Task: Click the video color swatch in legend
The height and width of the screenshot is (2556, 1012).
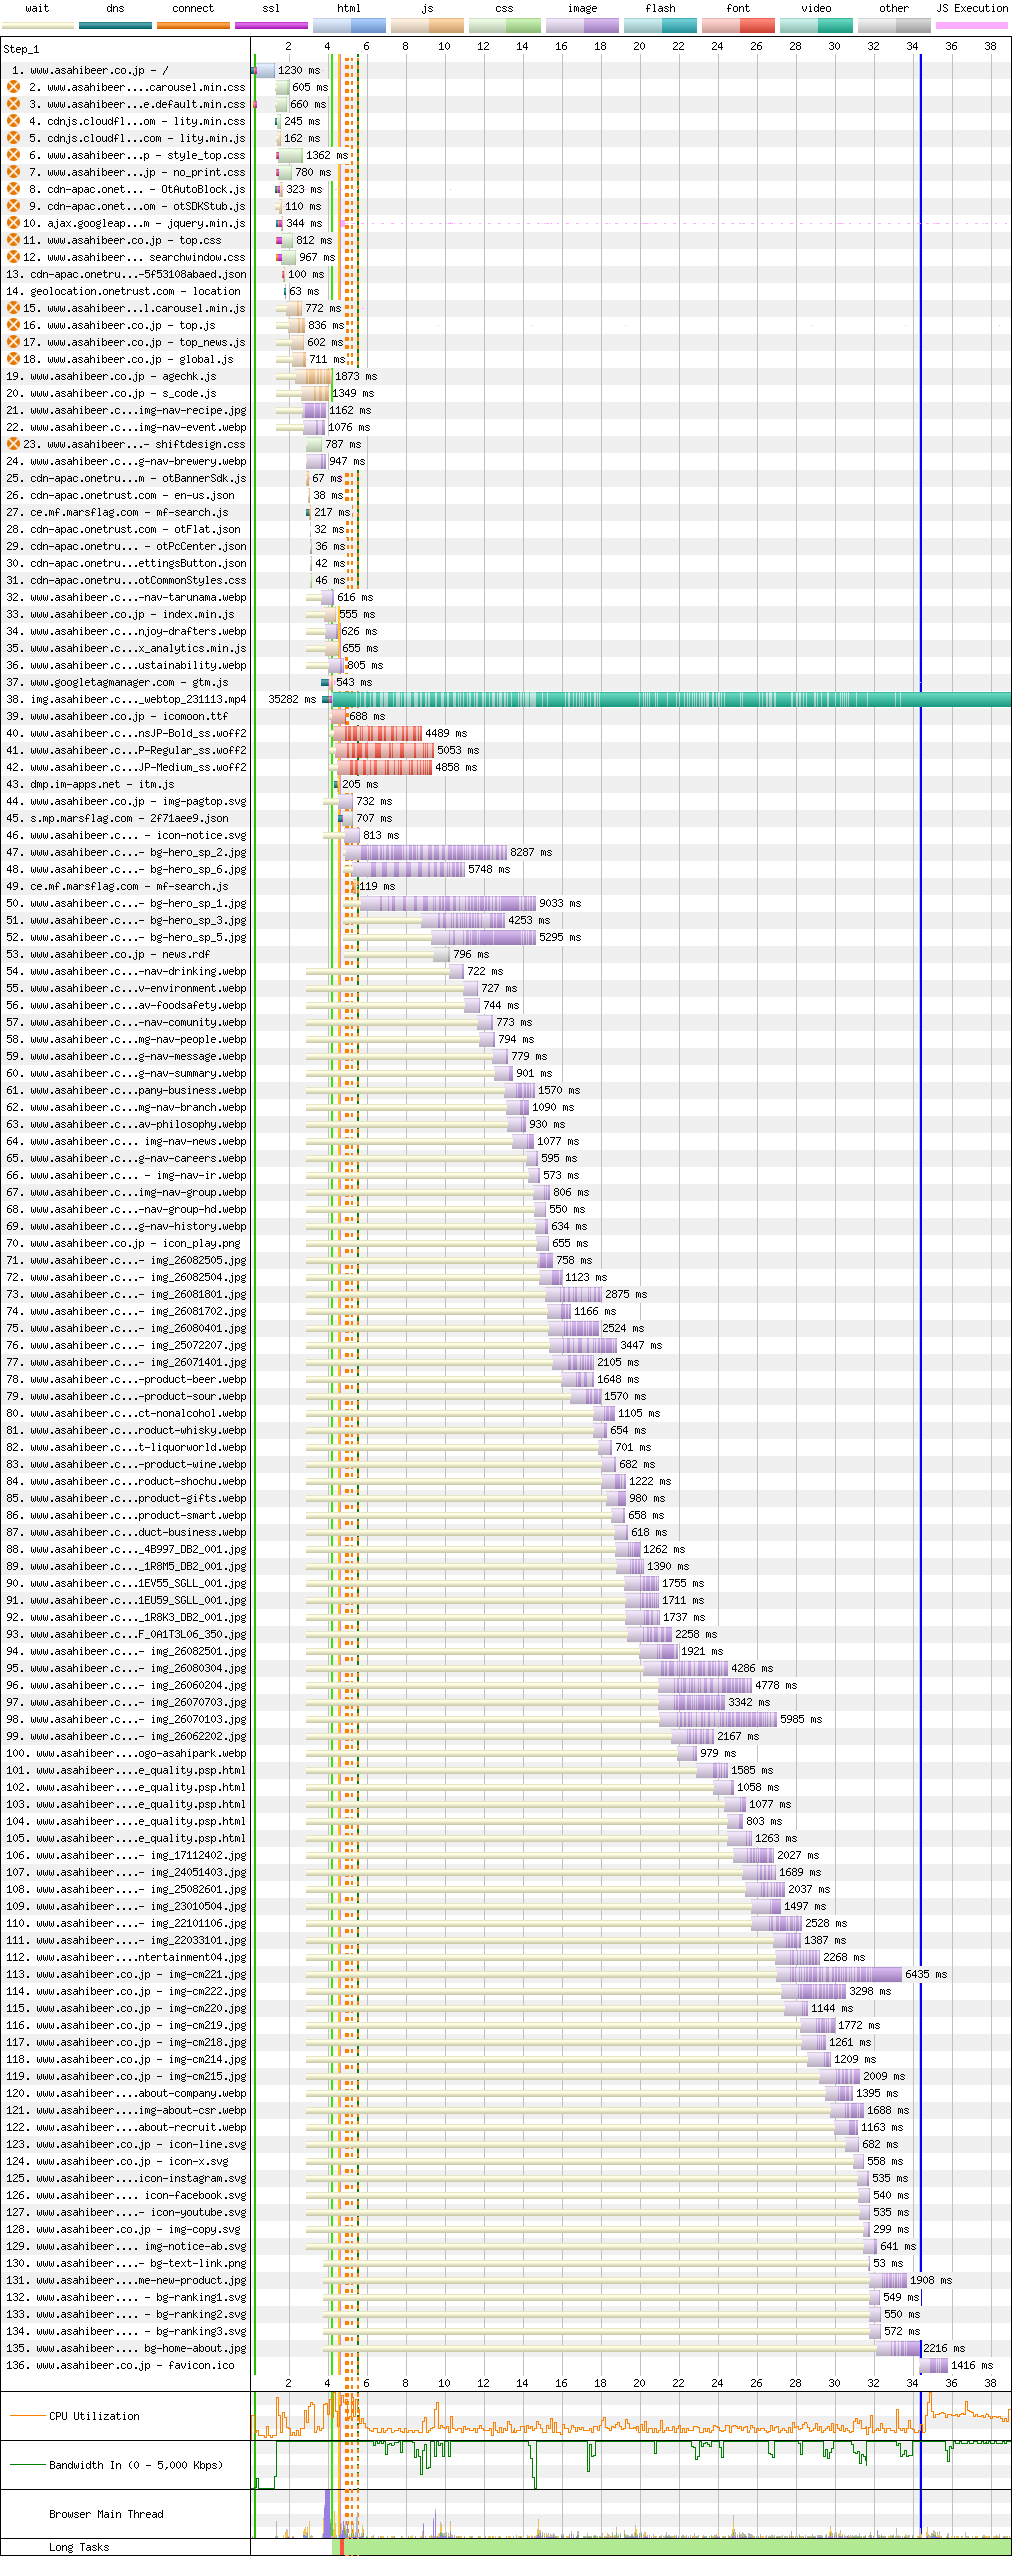Action: pyautogui.click(x=816, y=25)
